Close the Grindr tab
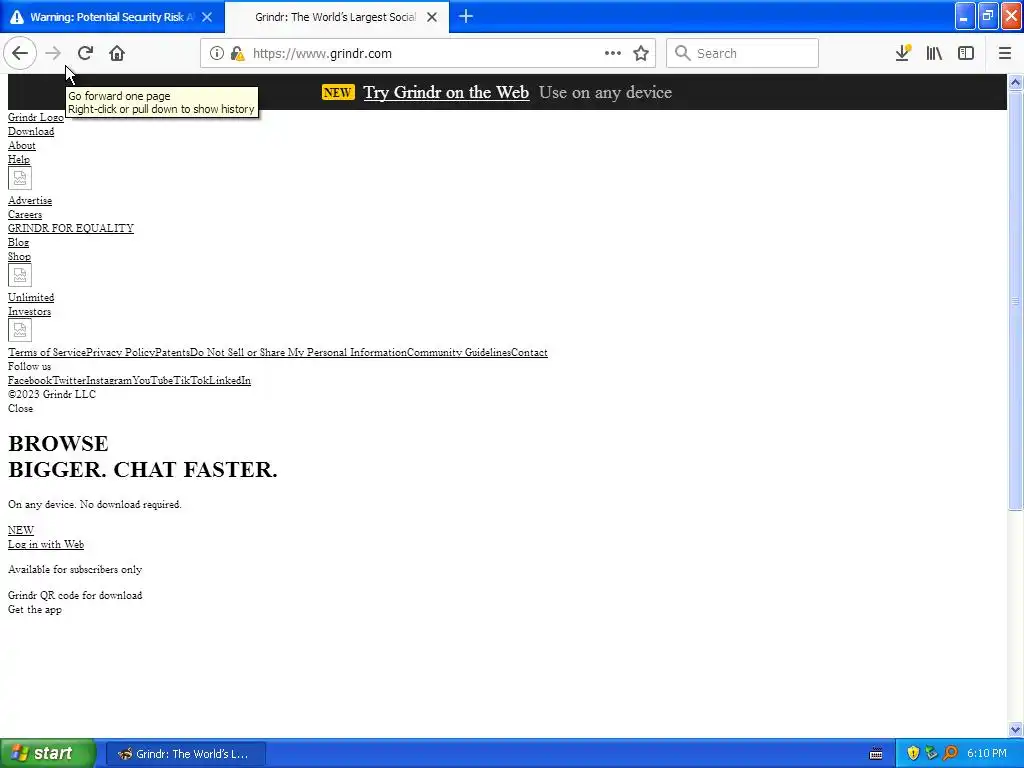Image resolution: width=1024 pixels, height=768 pixels. (432, 17)
